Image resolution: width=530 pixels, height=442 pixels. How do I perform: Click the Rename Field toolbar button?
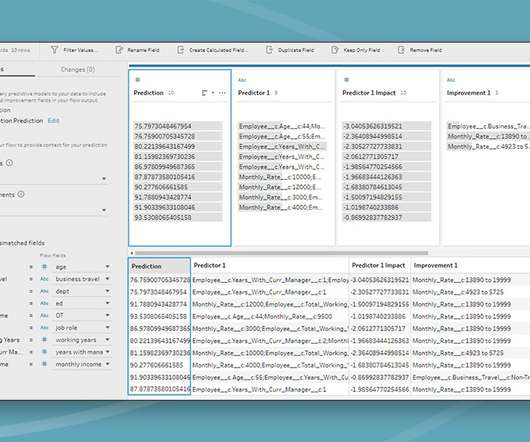[x=137, y=50]
